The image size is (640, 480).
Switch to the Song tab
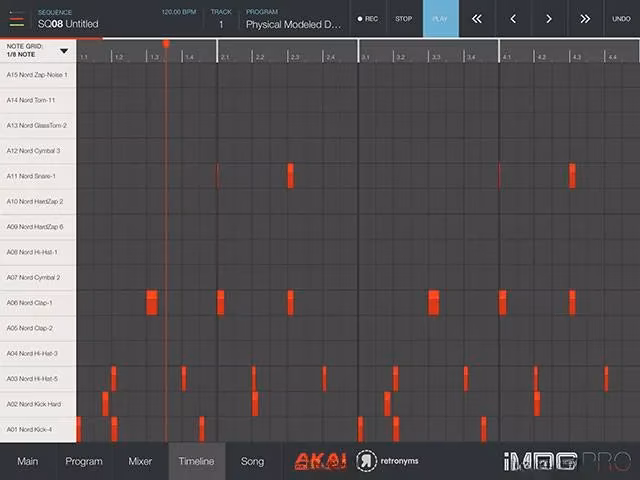click(252, 461)
